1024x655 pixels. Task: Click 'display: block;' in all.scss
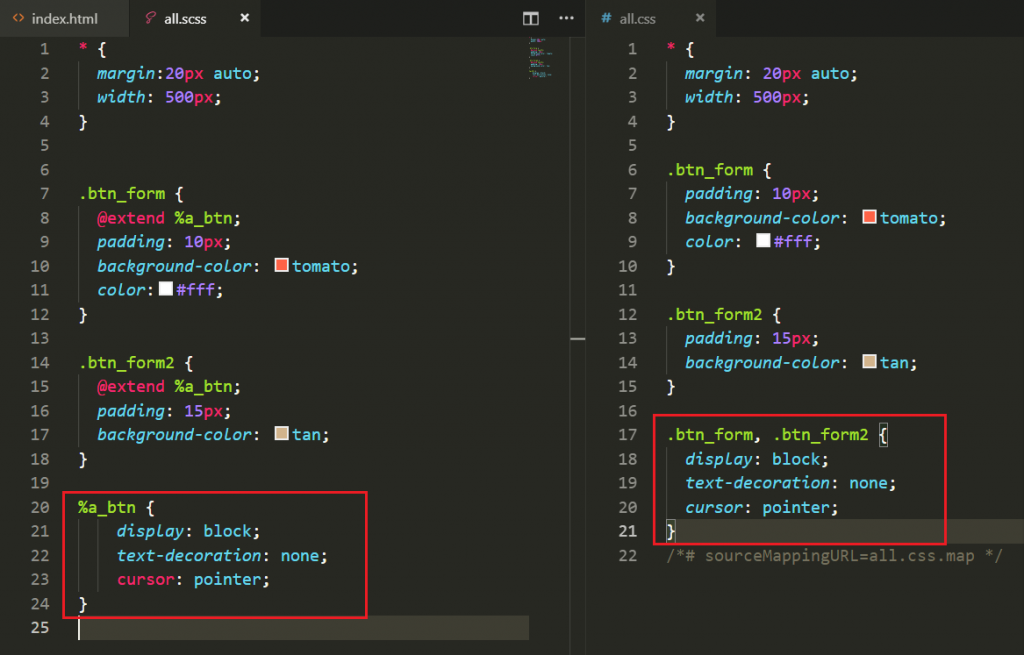188,532
